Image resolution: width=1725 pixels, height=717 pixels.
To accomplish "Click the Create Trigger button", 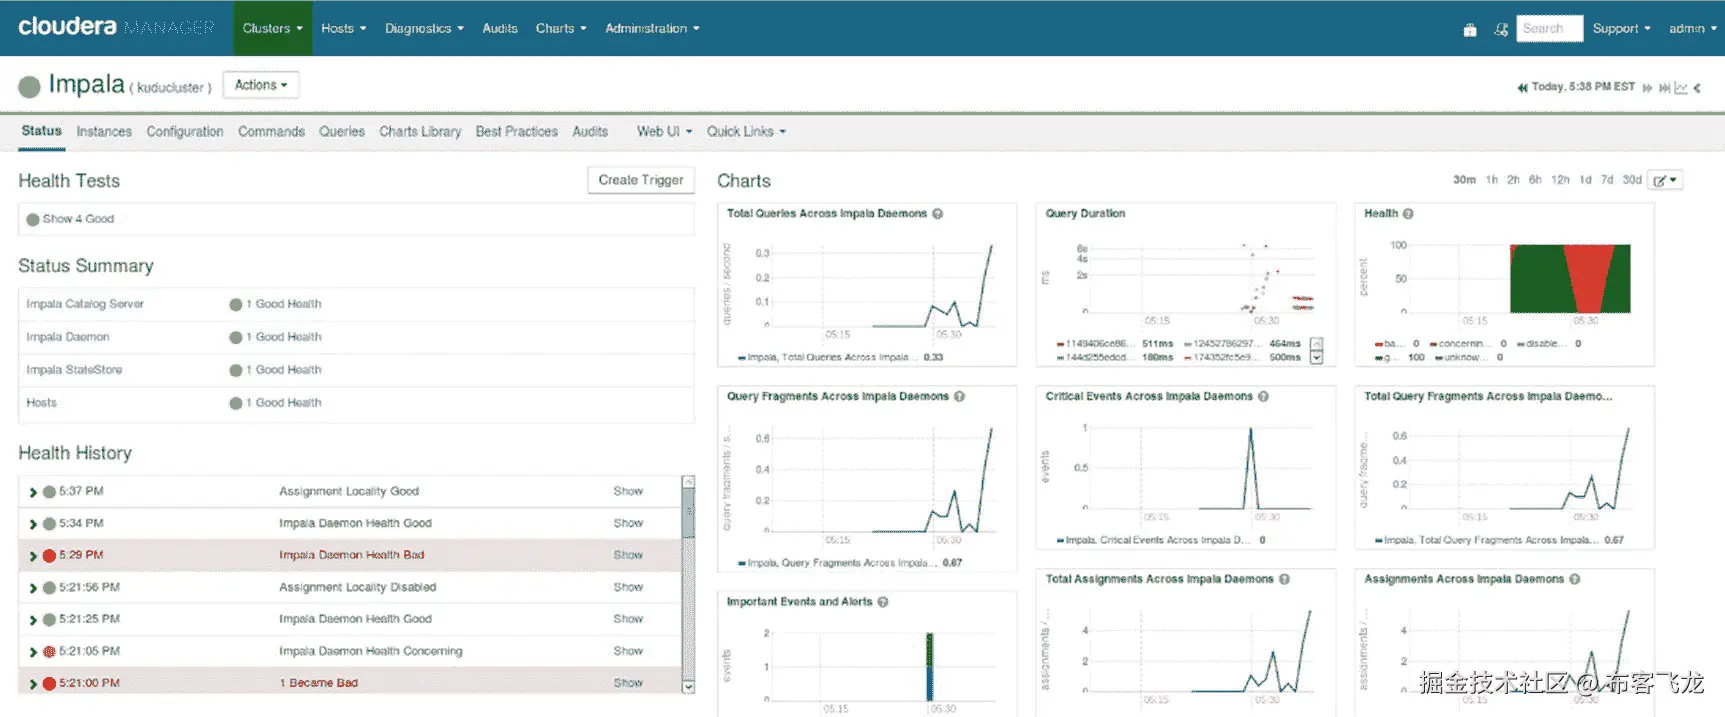I will 641,180.
